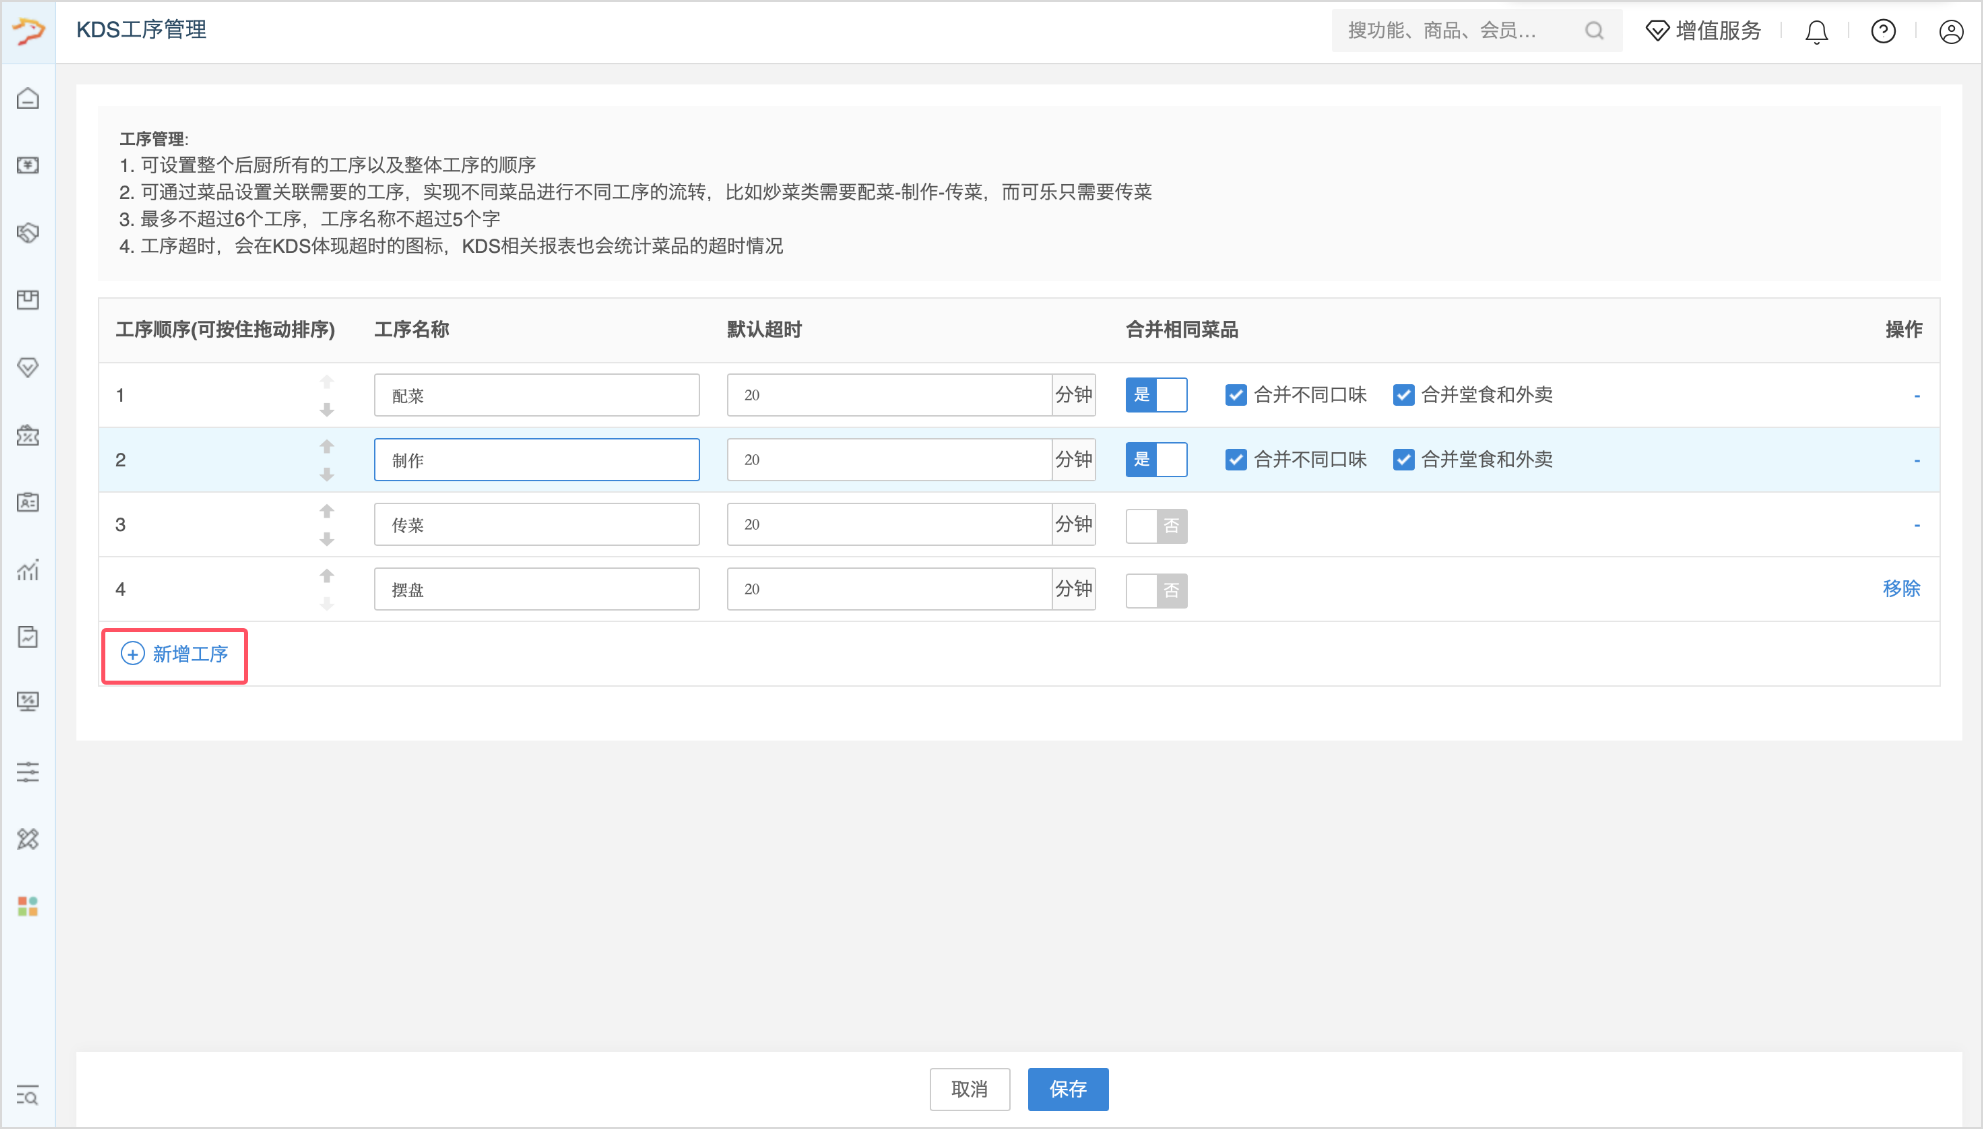Click the search magnifier icon

[x=1594, y=31]
